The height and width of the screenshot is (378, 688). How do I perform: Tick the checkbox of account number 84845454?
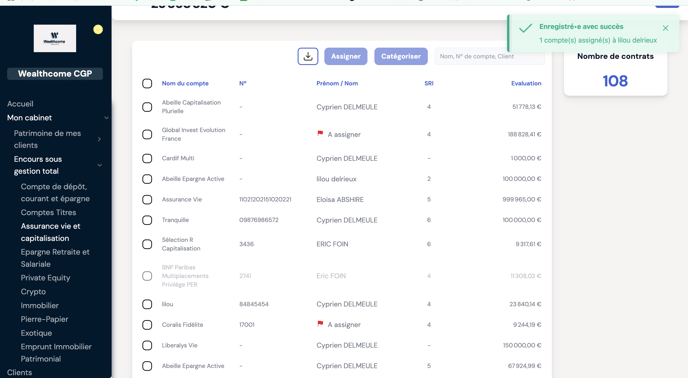pos(147,304)
